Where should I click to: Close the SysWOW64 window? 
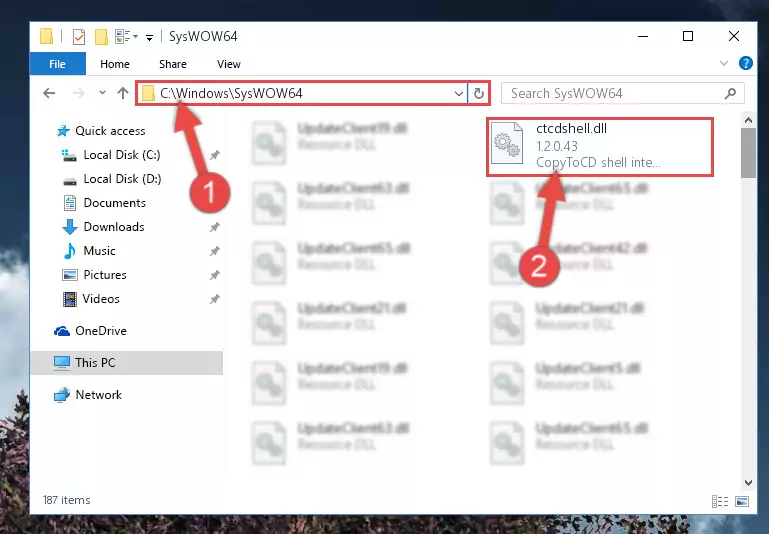[x=734, y=36]
